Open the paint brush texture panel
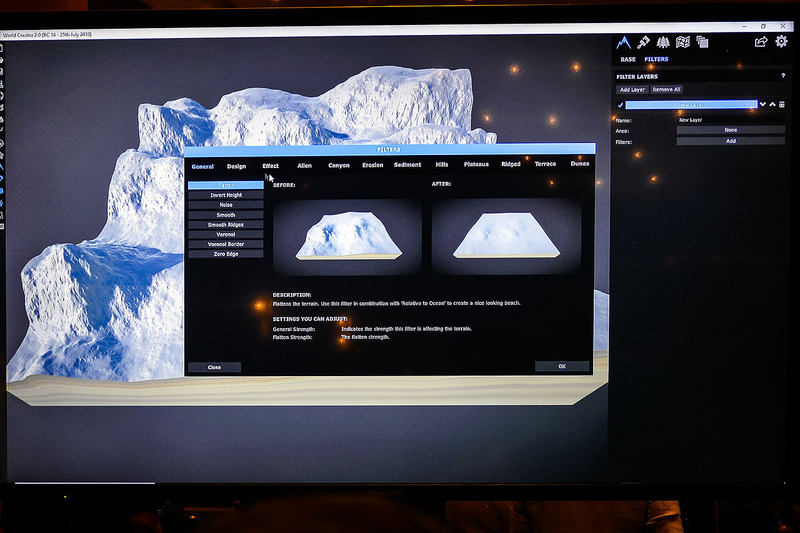Screen dimensions: 800x533 point(643,42)
